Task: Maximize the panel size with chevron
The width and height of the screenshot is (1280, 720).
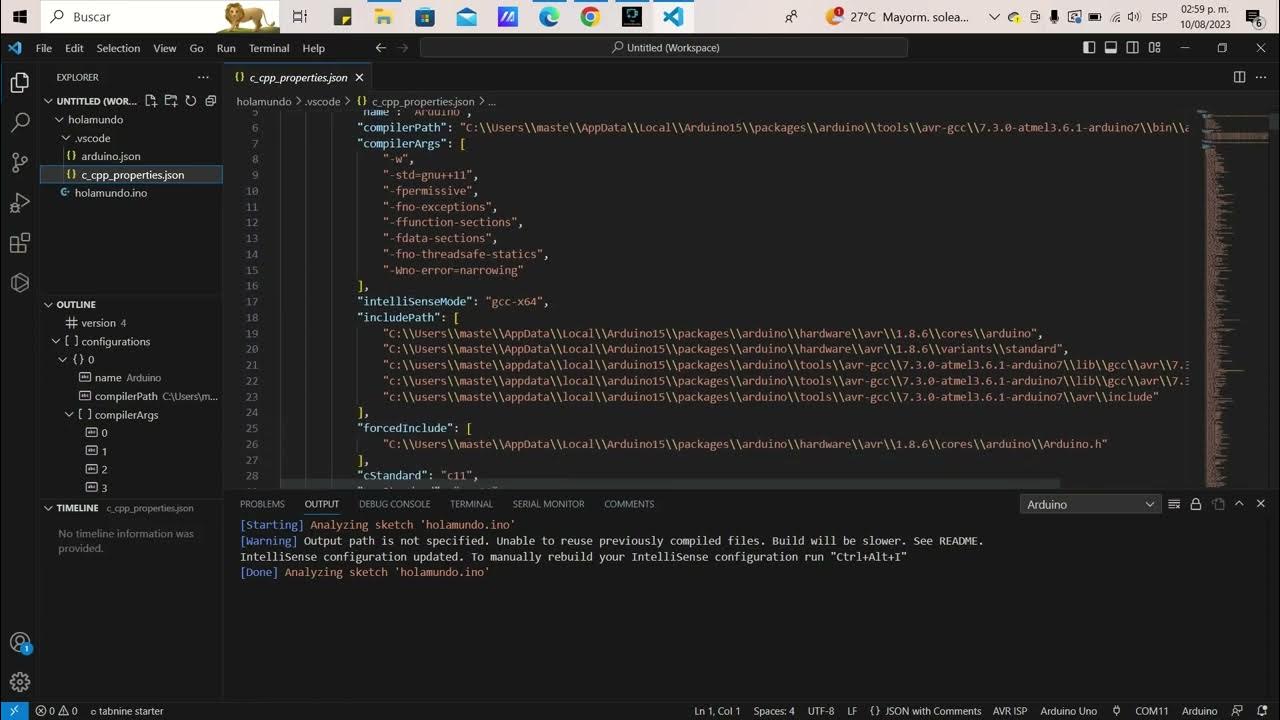Action: coord(1240,504)
